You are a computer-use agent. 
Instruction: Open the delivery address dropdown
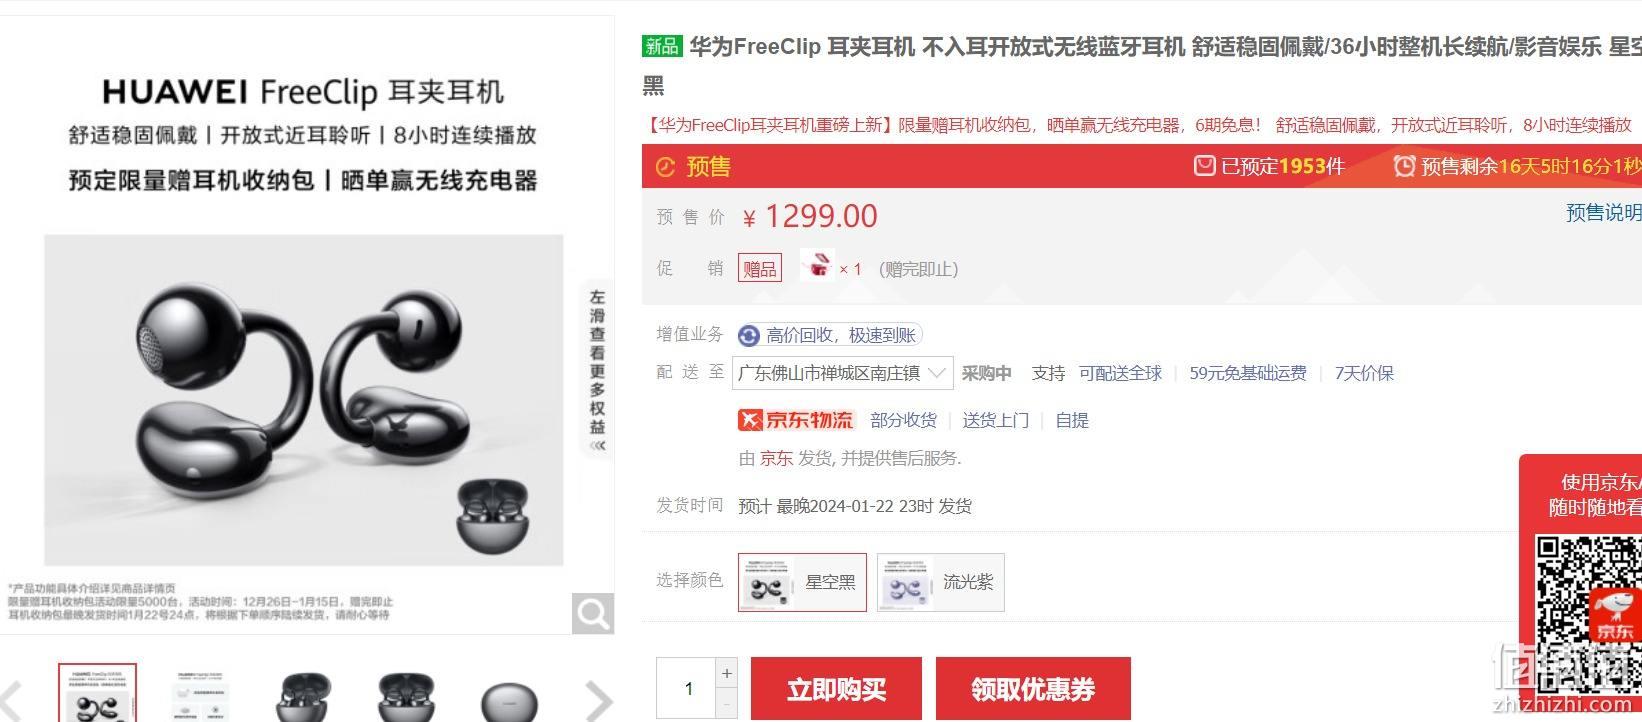(x=843, y=373)
